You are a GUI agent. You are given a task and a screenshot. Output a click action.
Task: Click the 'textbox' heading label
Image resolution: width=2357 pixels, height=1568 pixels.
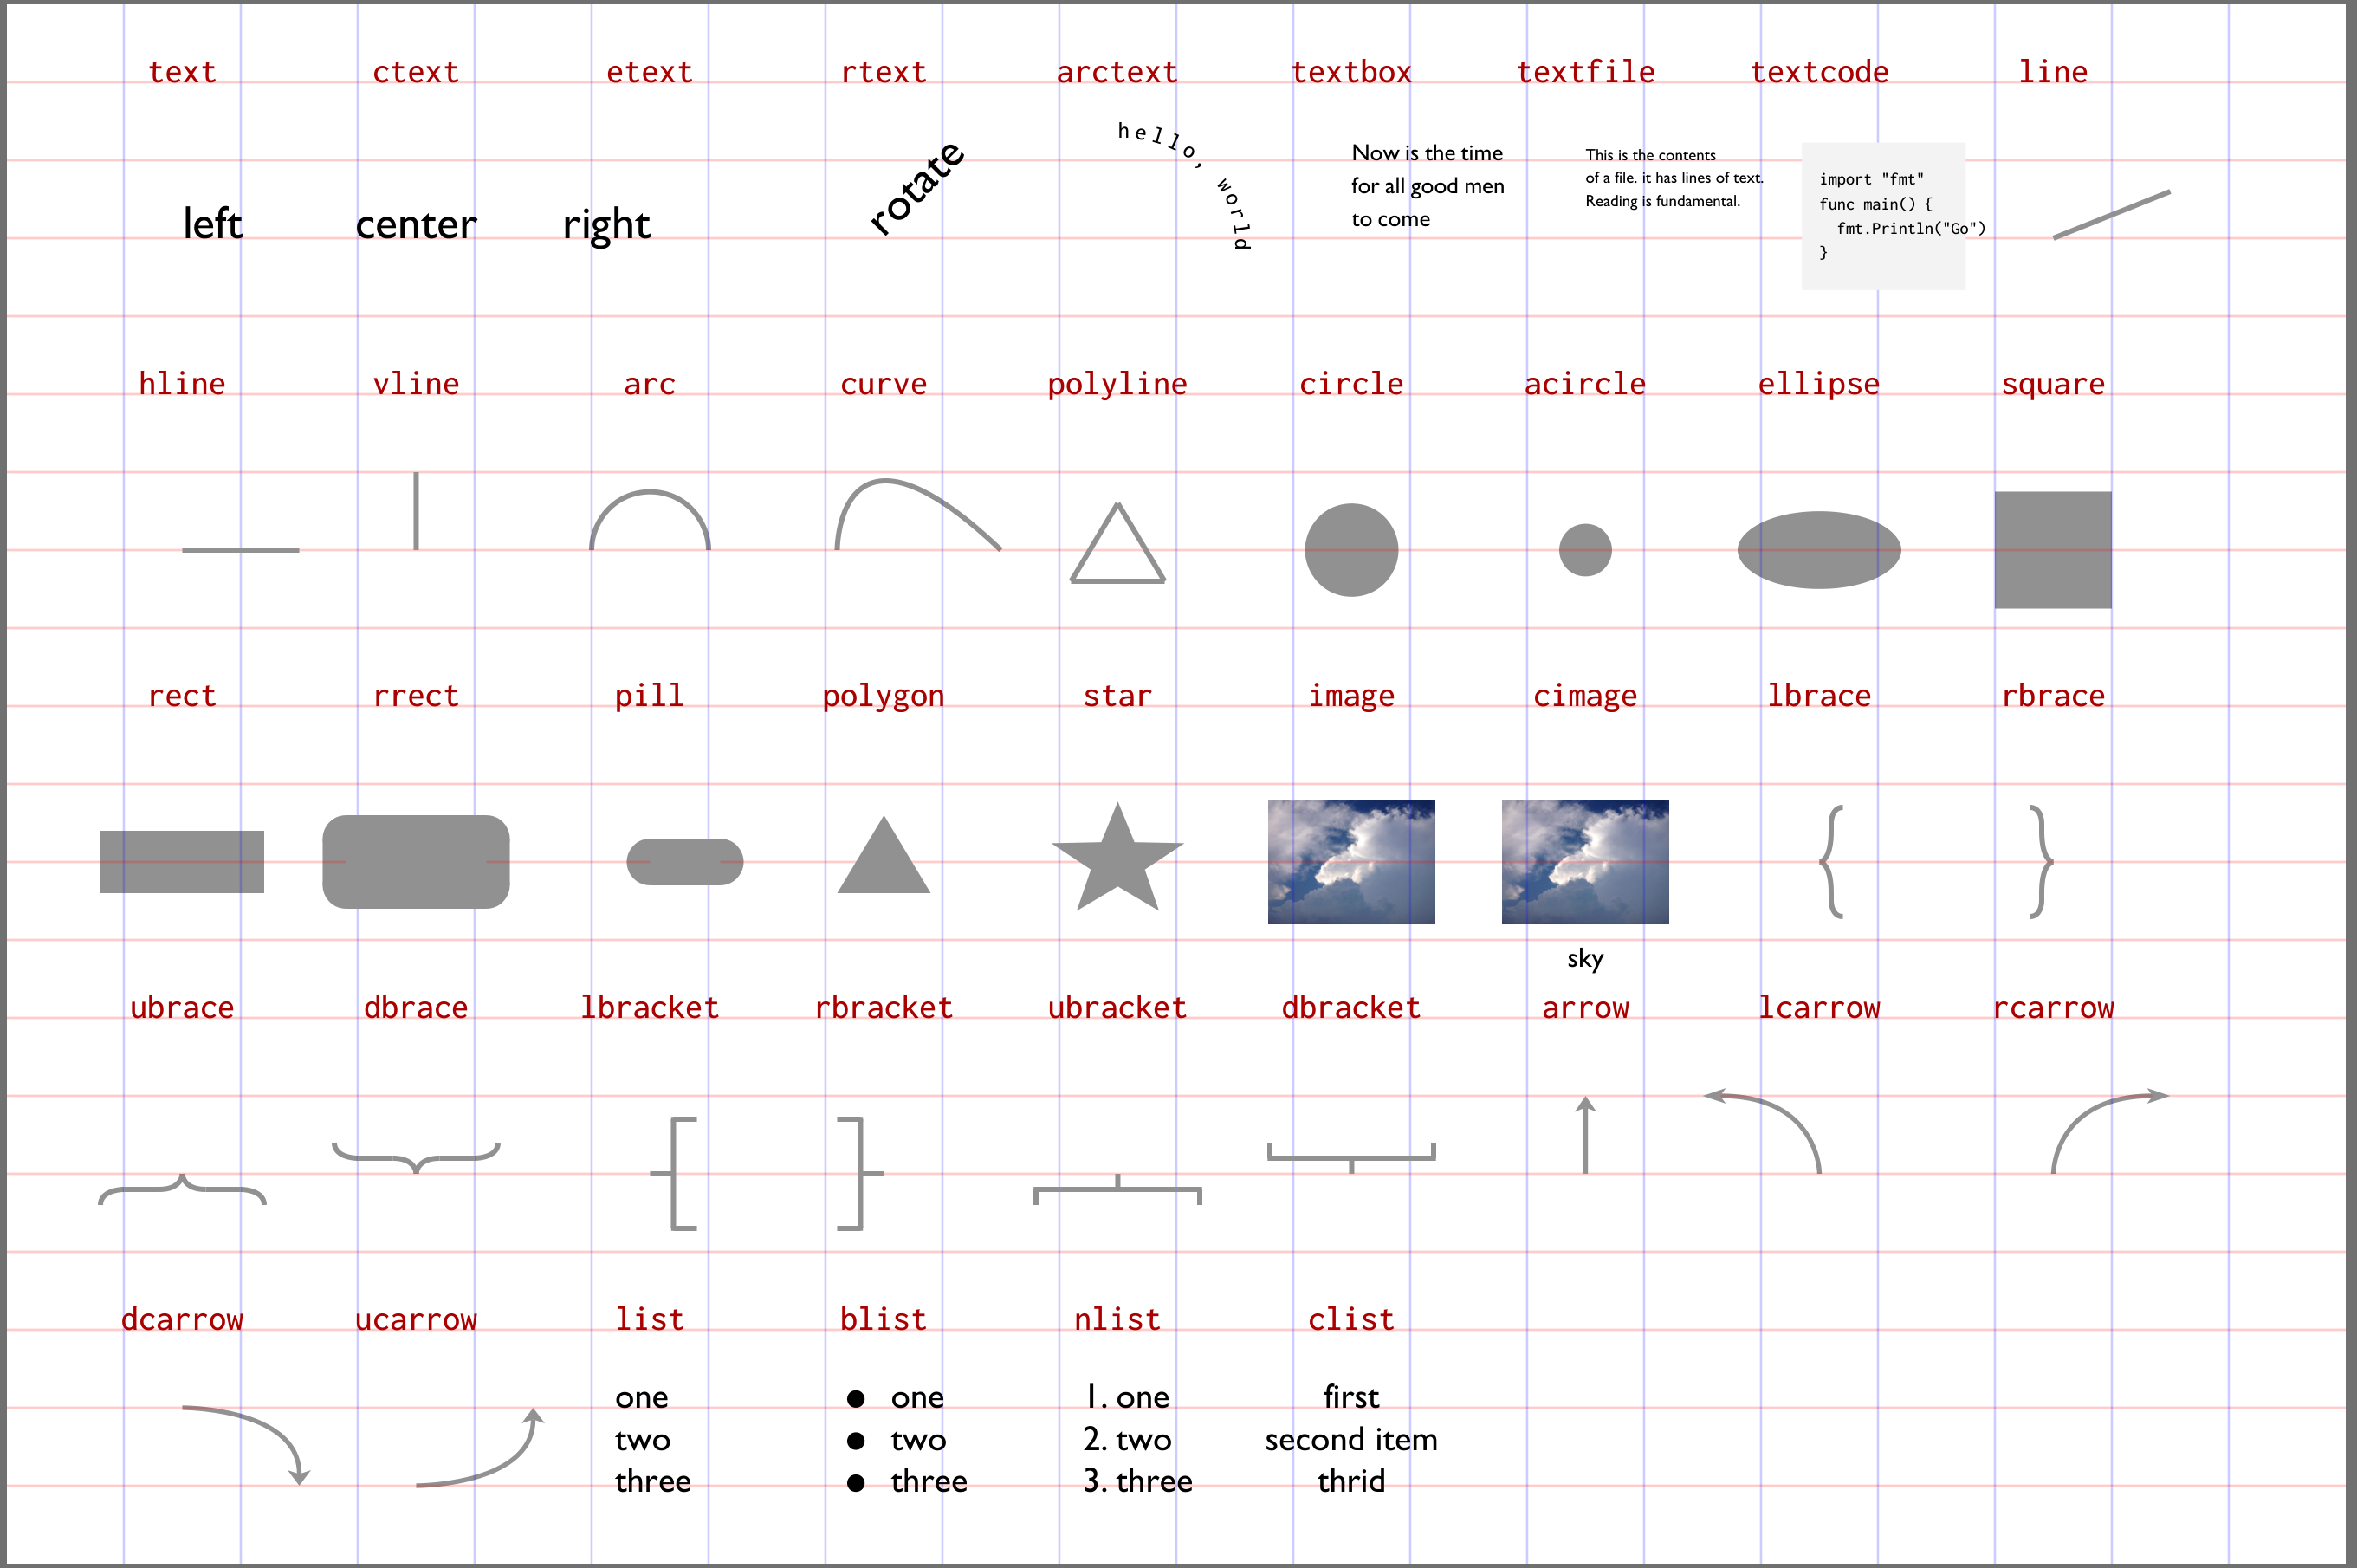coord(1351,72)
